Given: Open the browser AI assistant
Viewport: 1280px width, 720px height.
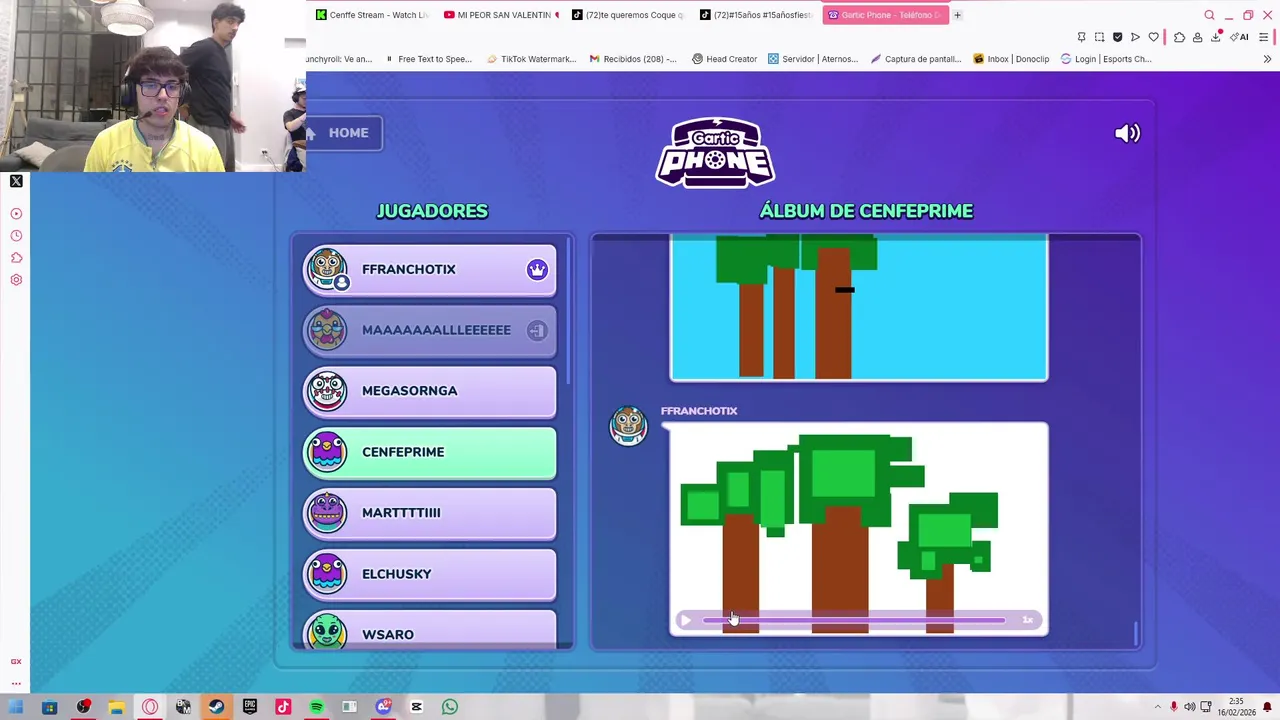Looking at the screenshot, I should click(1239, 37).
